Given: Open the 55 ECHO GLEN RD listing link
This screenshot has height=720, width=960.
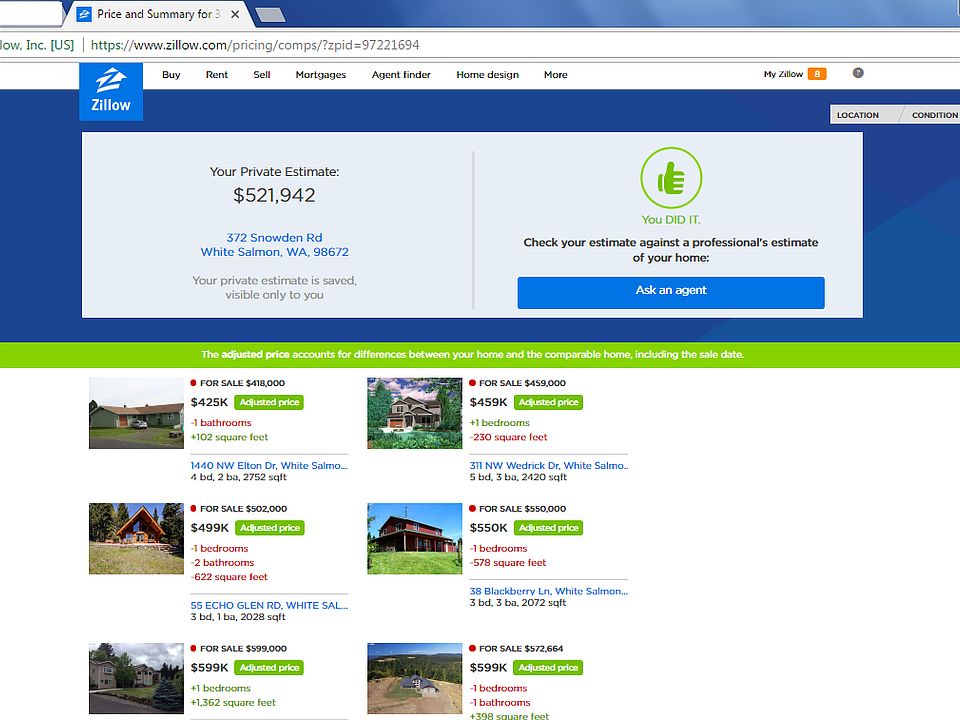Looking at the screenshot, I should (x=269, y=605).
